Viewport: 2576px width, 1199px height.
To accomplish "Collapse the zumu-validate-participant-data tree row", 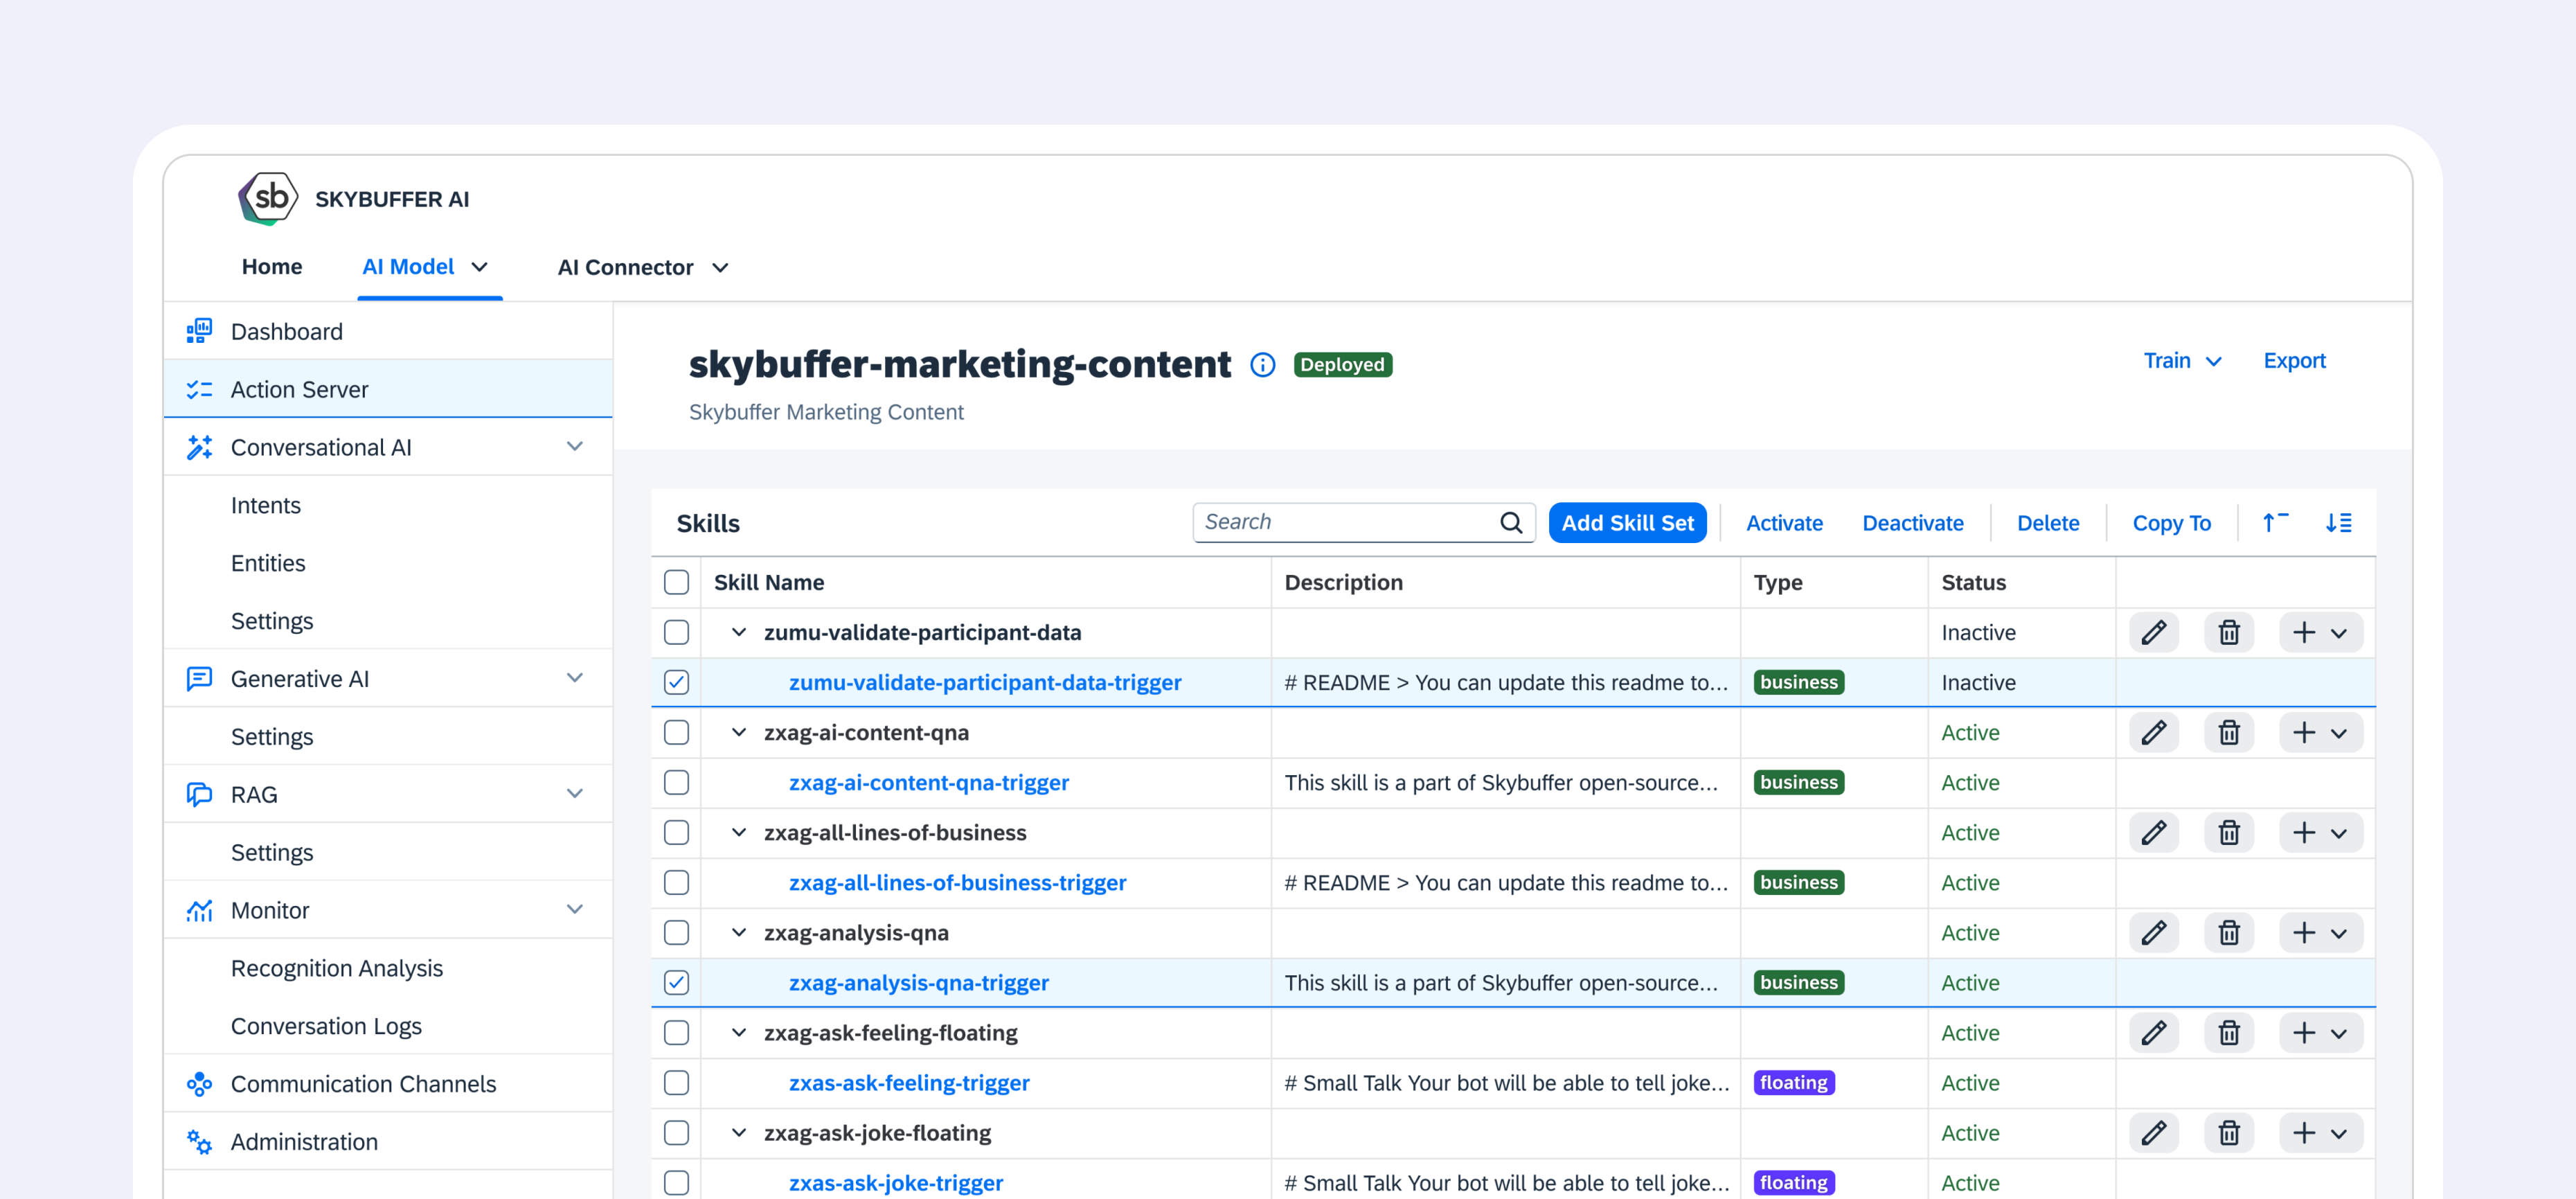I will coord(738,632).
